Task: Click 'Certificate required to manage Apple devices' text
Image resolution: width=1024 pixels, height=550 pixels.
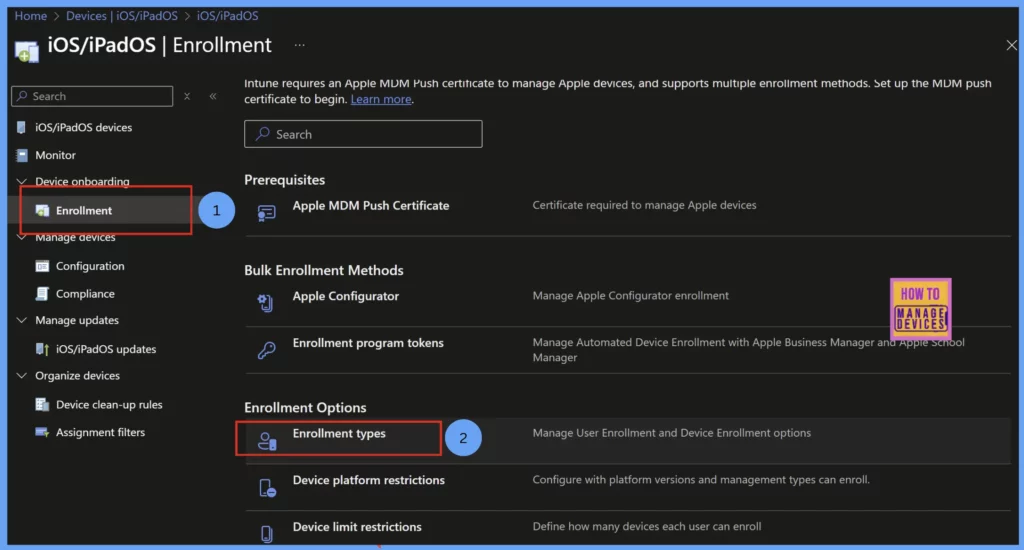Action: [x=644, y=205]
